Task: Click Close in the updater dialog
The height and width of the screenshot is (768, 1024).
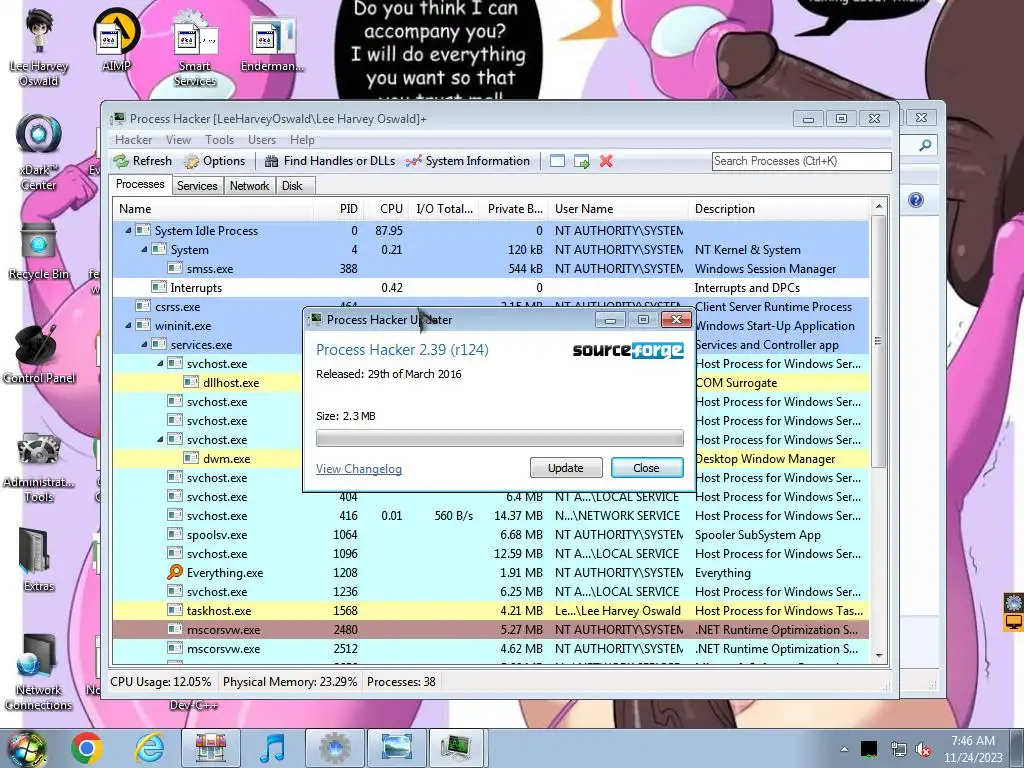Action: coord(647,468)
